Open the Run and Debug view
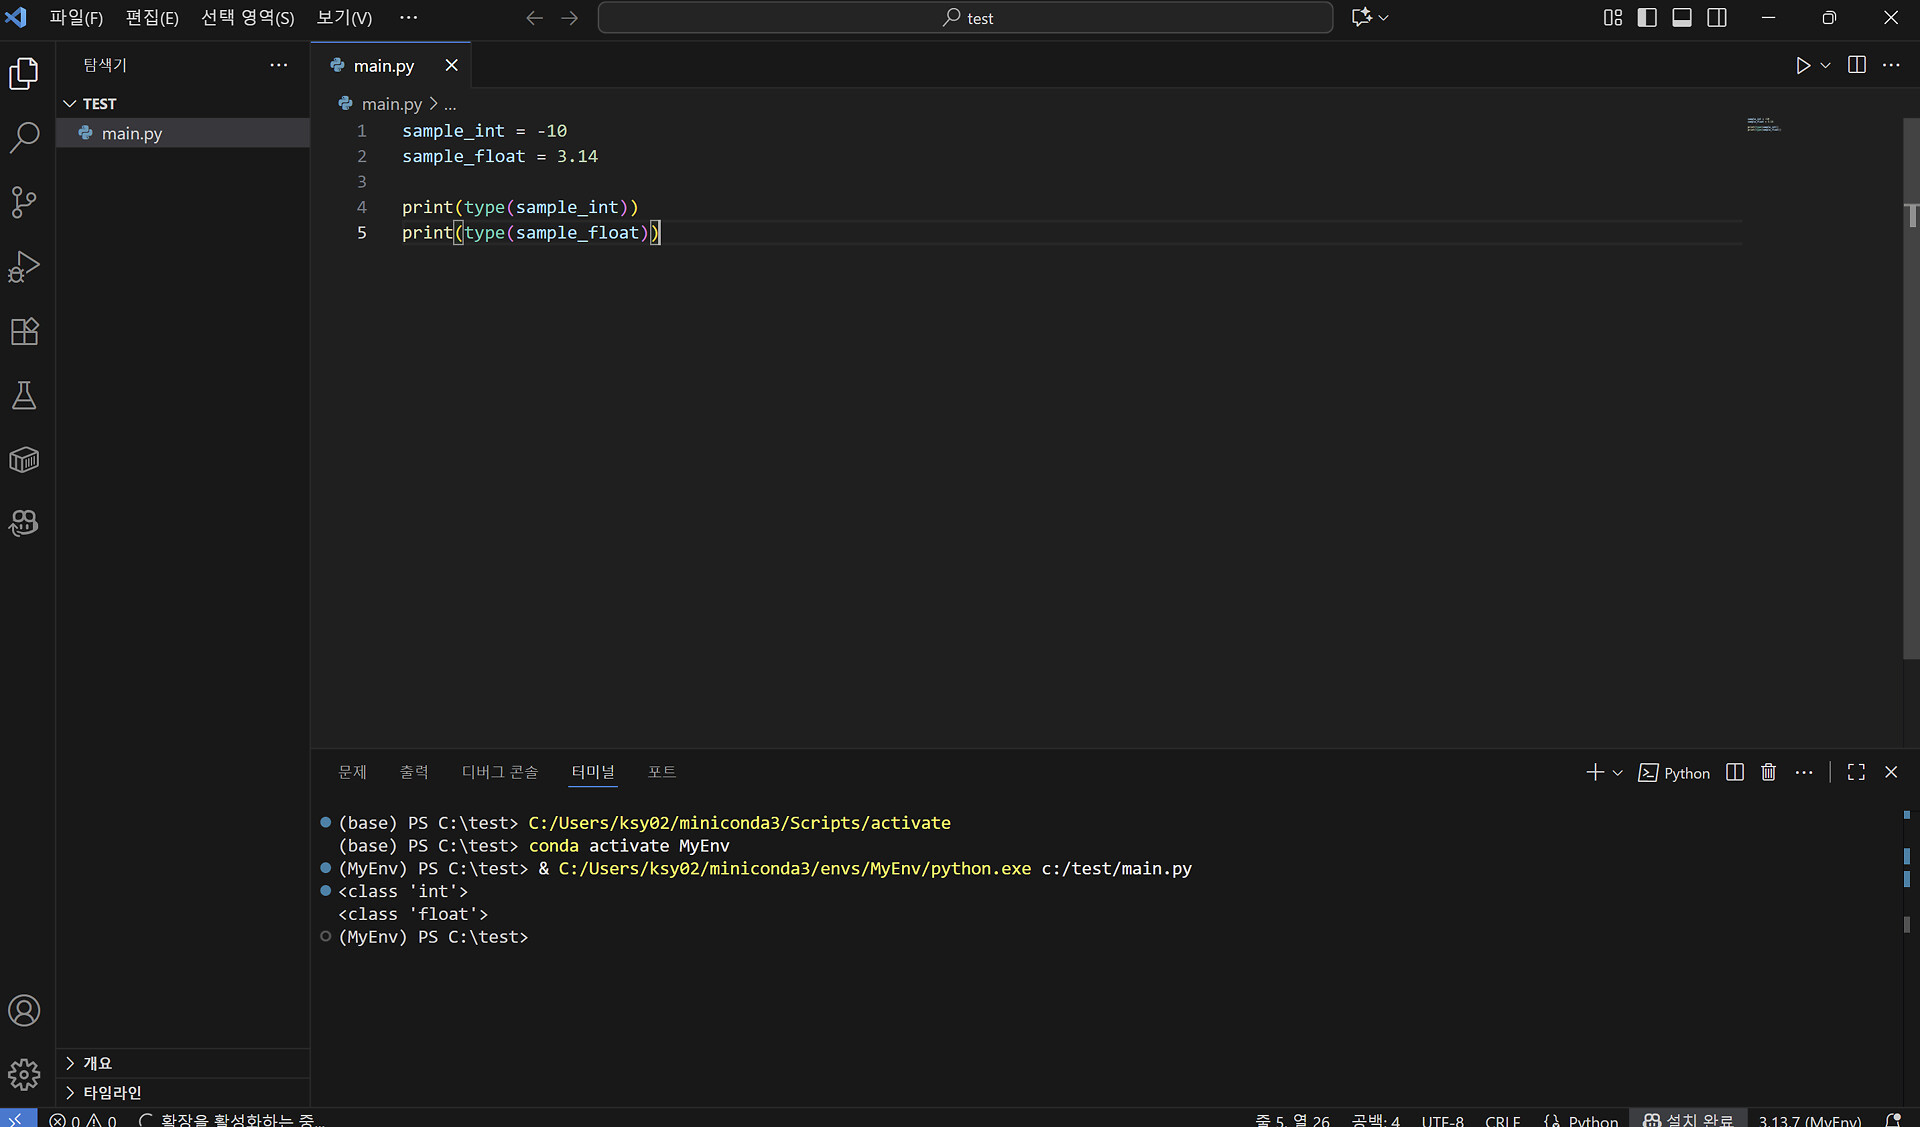The width and height of the screenshot is (1920, 1127). click(24, 266)
